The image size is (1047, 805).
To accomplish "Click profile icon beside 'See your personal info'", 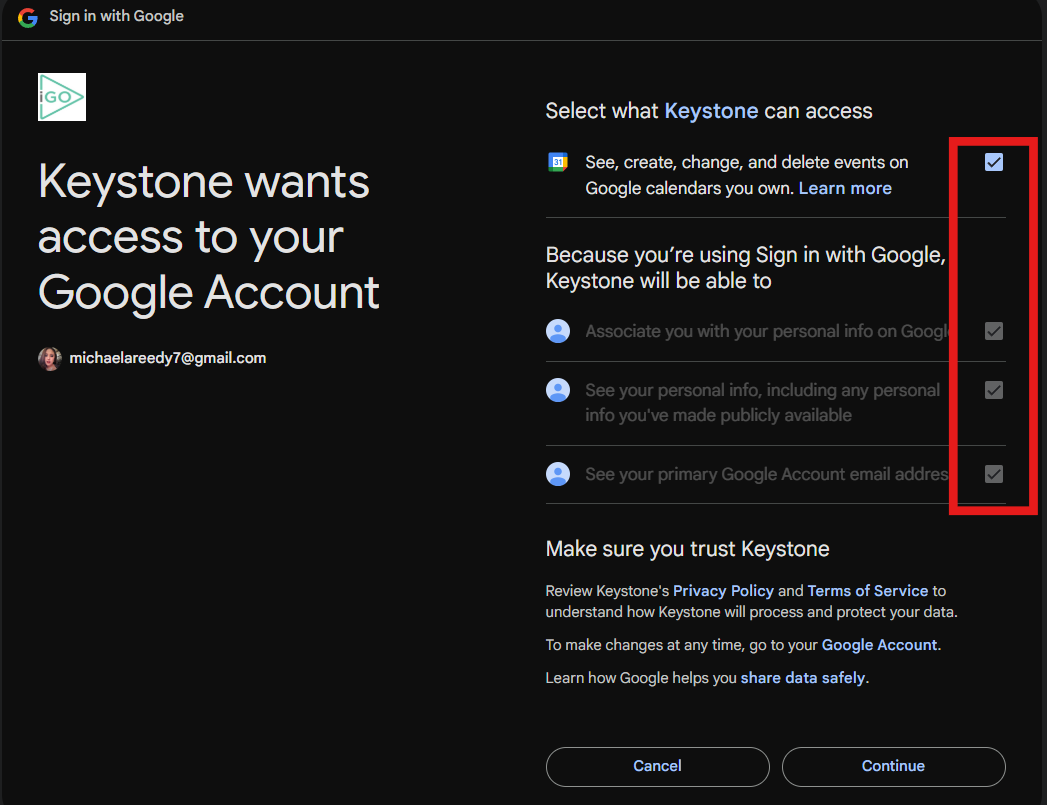I will pyautogui.click(x=558, y=390).
